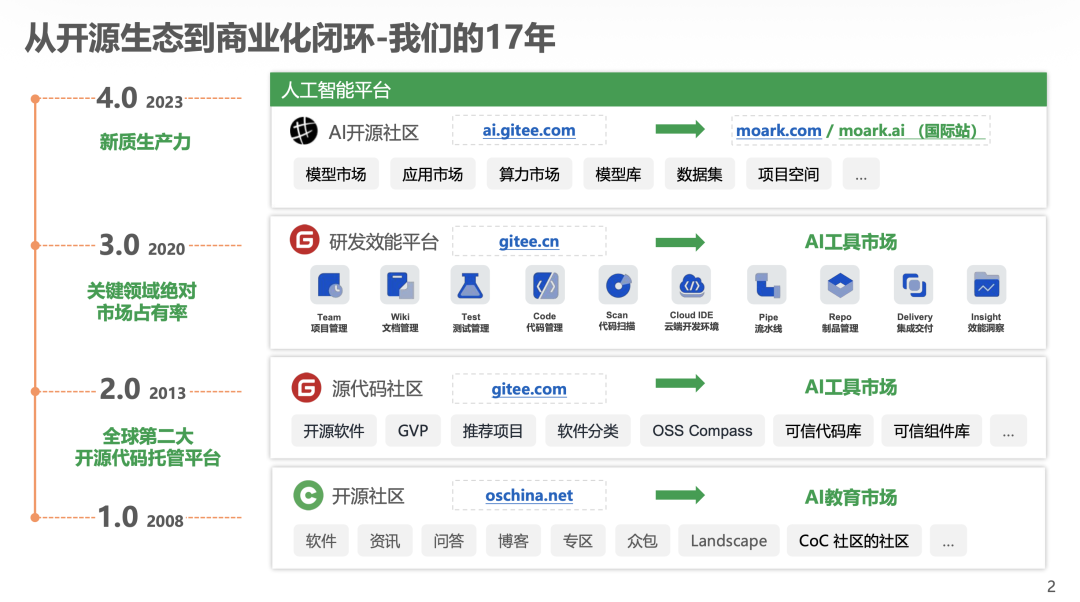Open the oschina.net link
This screenshot has height=602, width=1080.
pos(529,495)
